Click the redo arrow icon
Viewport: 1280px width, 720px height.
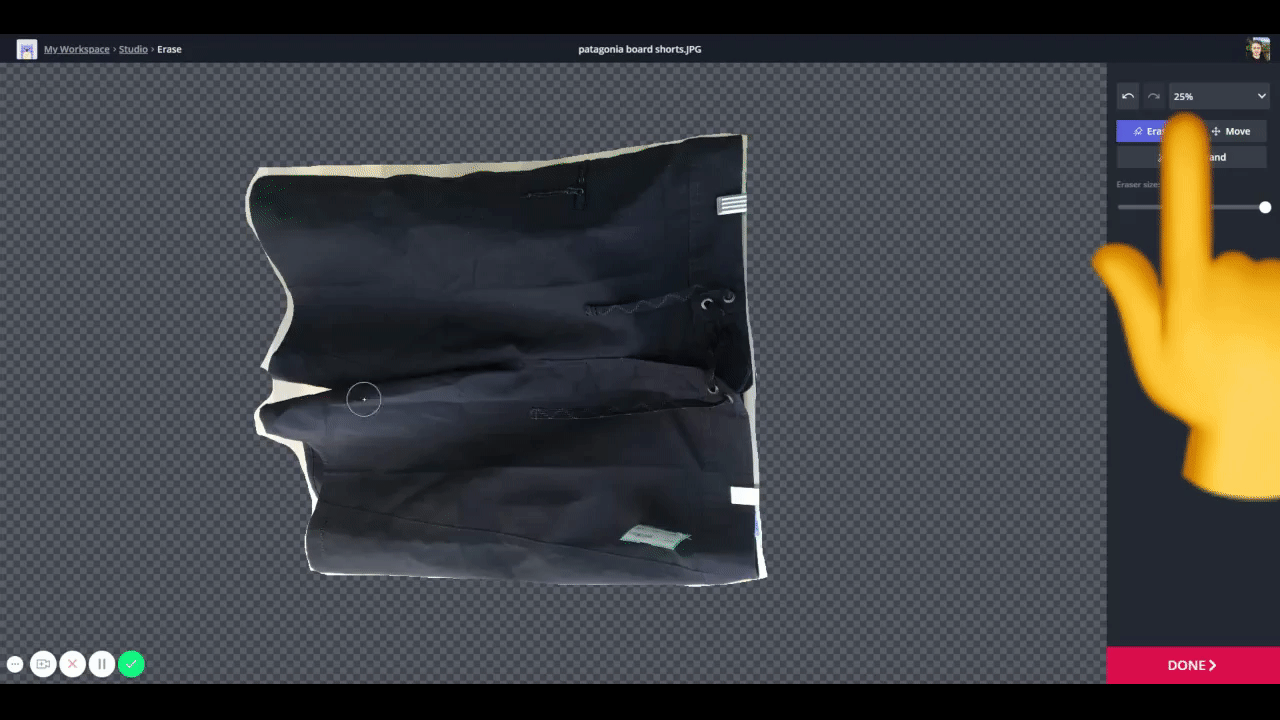coord(1154,96)
